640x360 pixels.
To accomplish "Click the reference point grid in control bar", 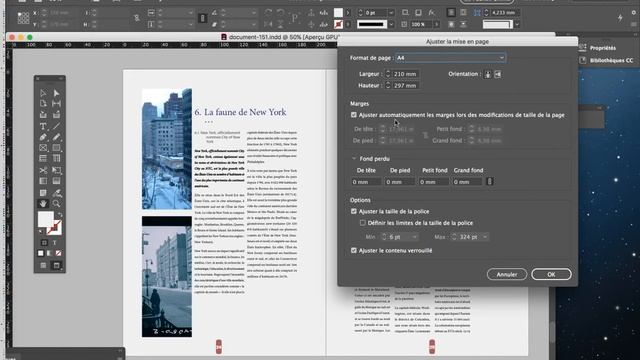I will pyautogui.click(x=23, y=18).
